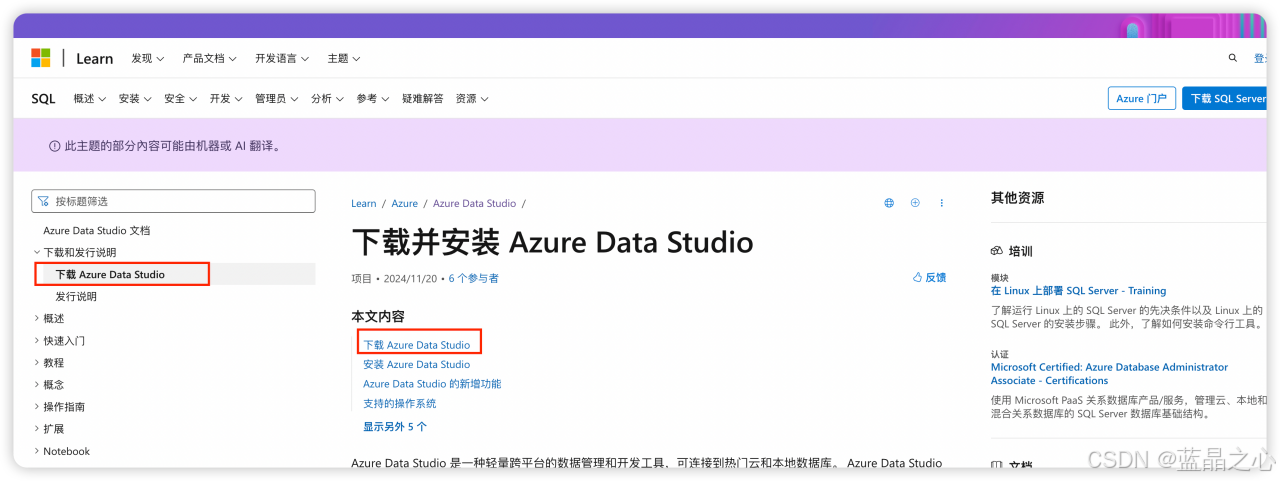The height and width of the screenshot is (481, 1280).
Task: Expand the 概述 sidebar node
Action: point(49,318)
